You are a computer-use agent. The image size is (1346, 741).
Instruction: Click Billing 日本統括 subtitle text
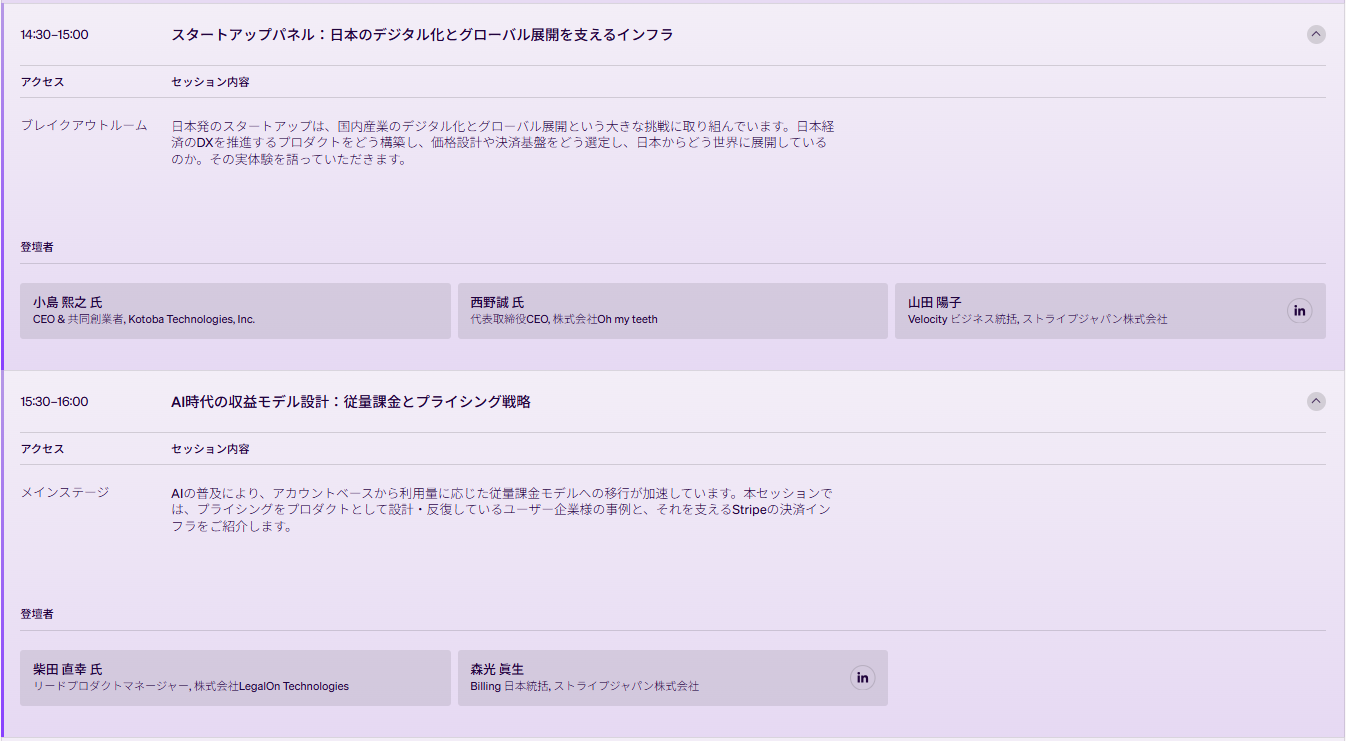pyautogui.click(x=585, y=686)
